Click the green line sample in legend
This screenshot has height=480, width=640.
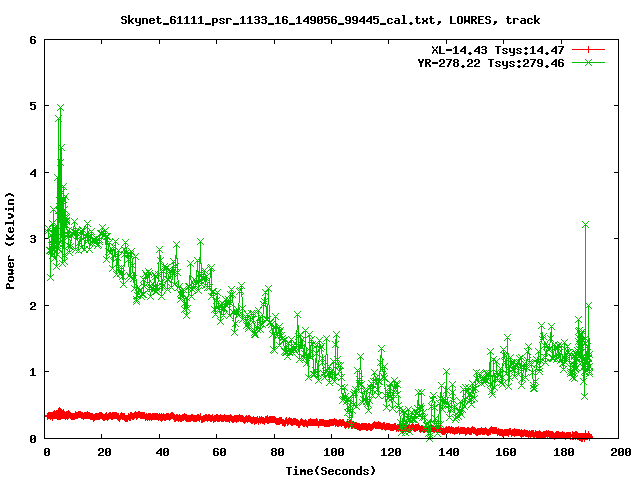(x=589, y=62)
